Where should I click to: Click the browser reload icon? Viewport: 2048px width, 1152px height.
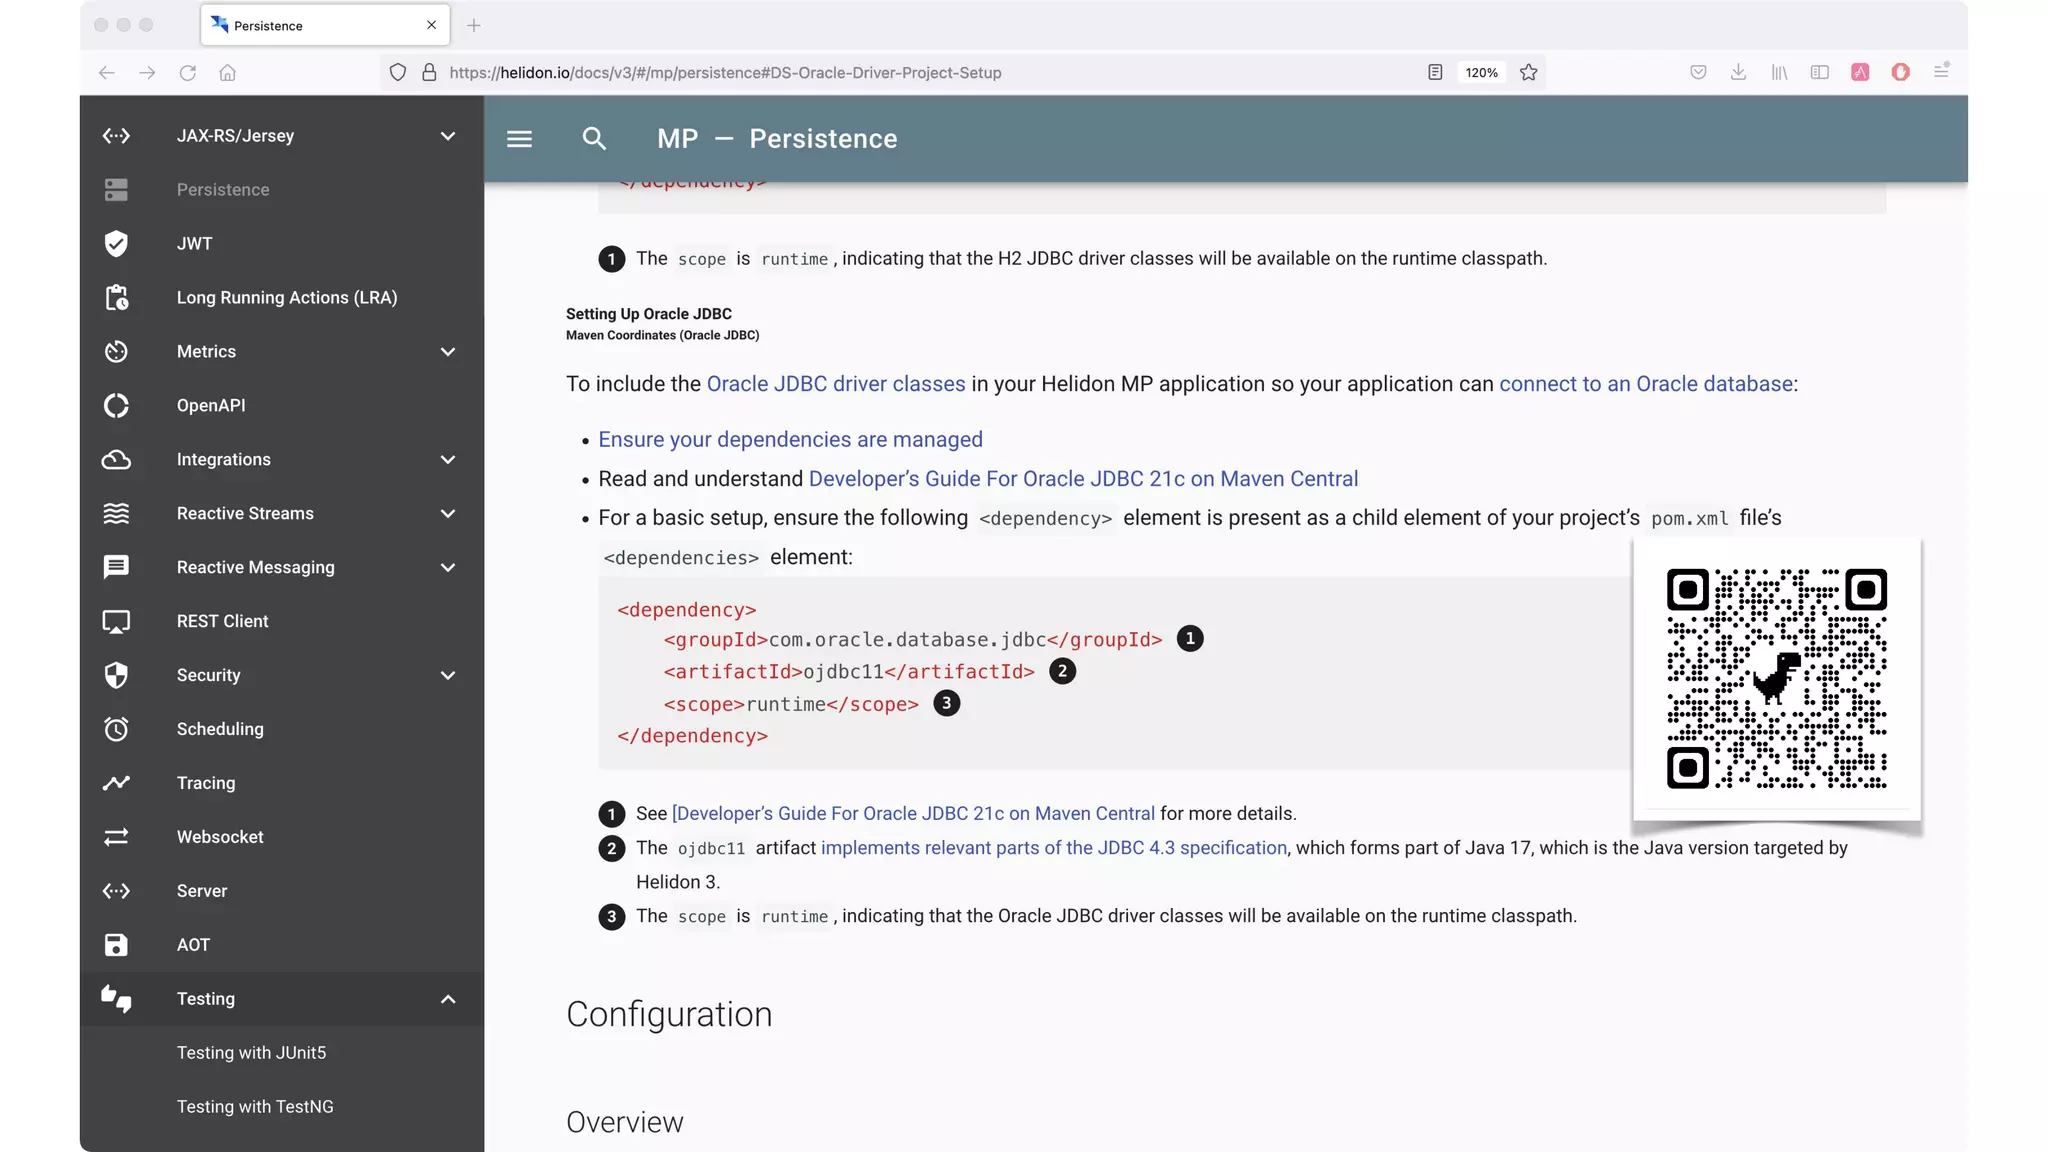(x=187, y=73)
